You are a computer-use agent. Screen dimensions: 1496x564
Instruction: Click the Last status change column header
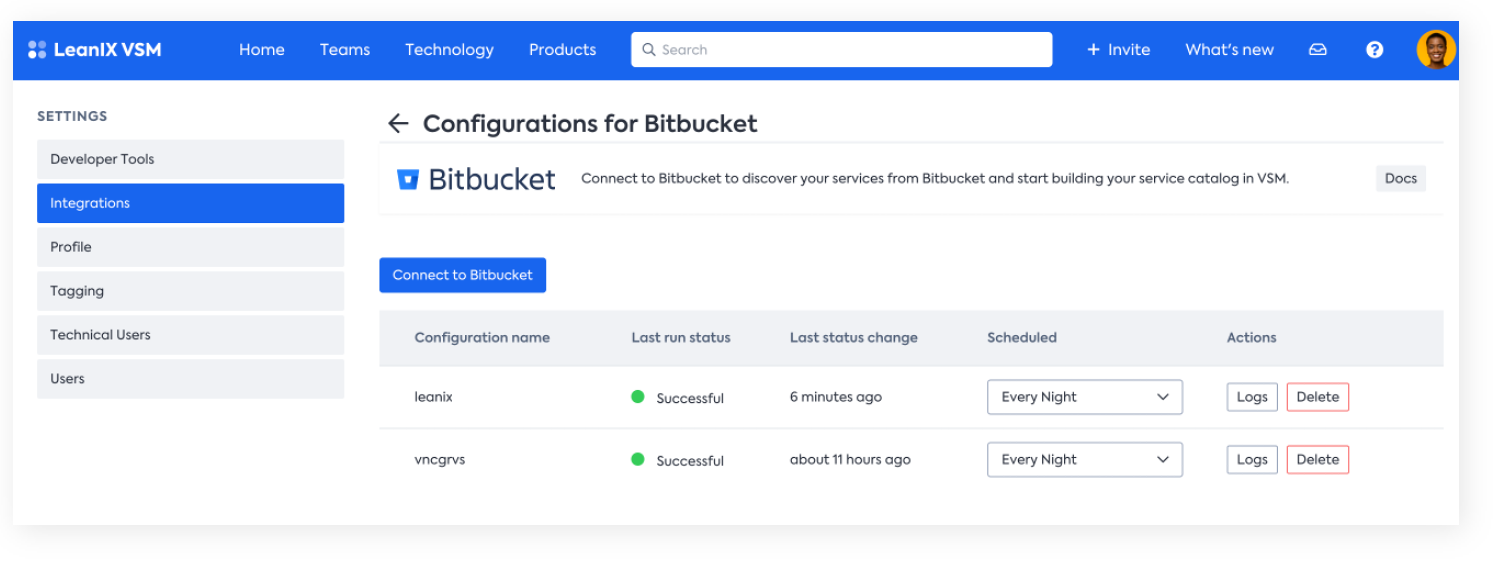click(853, 337)
